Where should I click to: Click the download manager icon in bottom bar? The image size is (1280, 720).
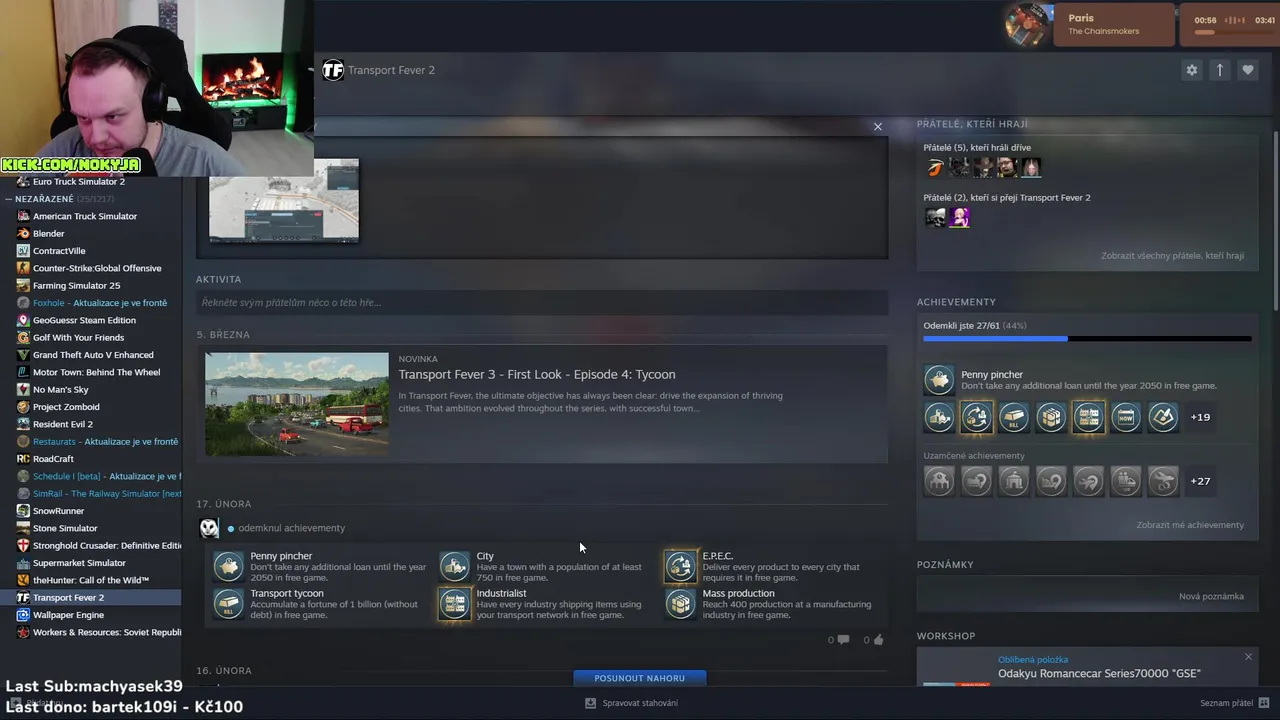tap(590, 703)
